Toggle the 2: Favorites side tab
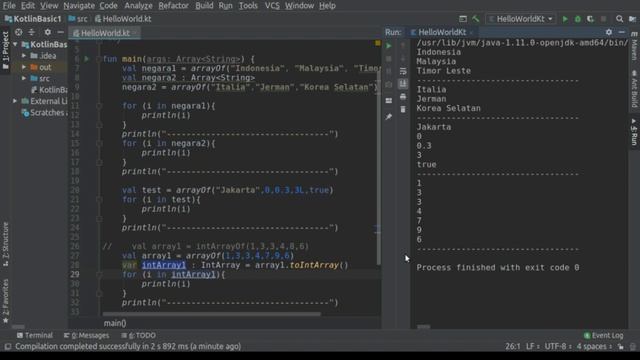This screenshot has width=640, height=360. (x=5, y=301)
